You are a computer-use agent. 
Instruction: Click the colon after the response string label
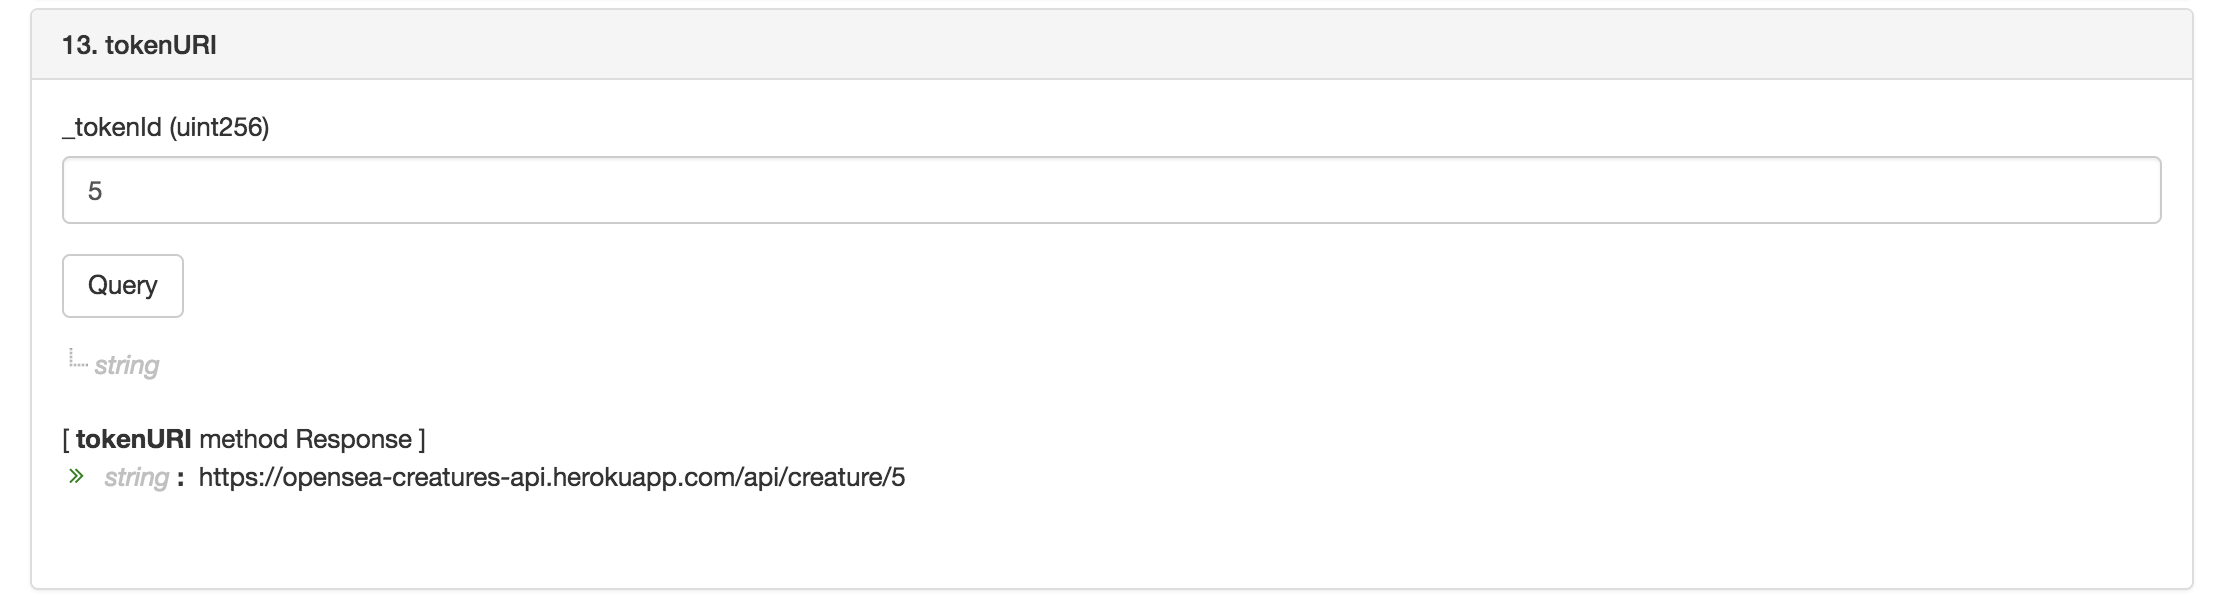180,478
